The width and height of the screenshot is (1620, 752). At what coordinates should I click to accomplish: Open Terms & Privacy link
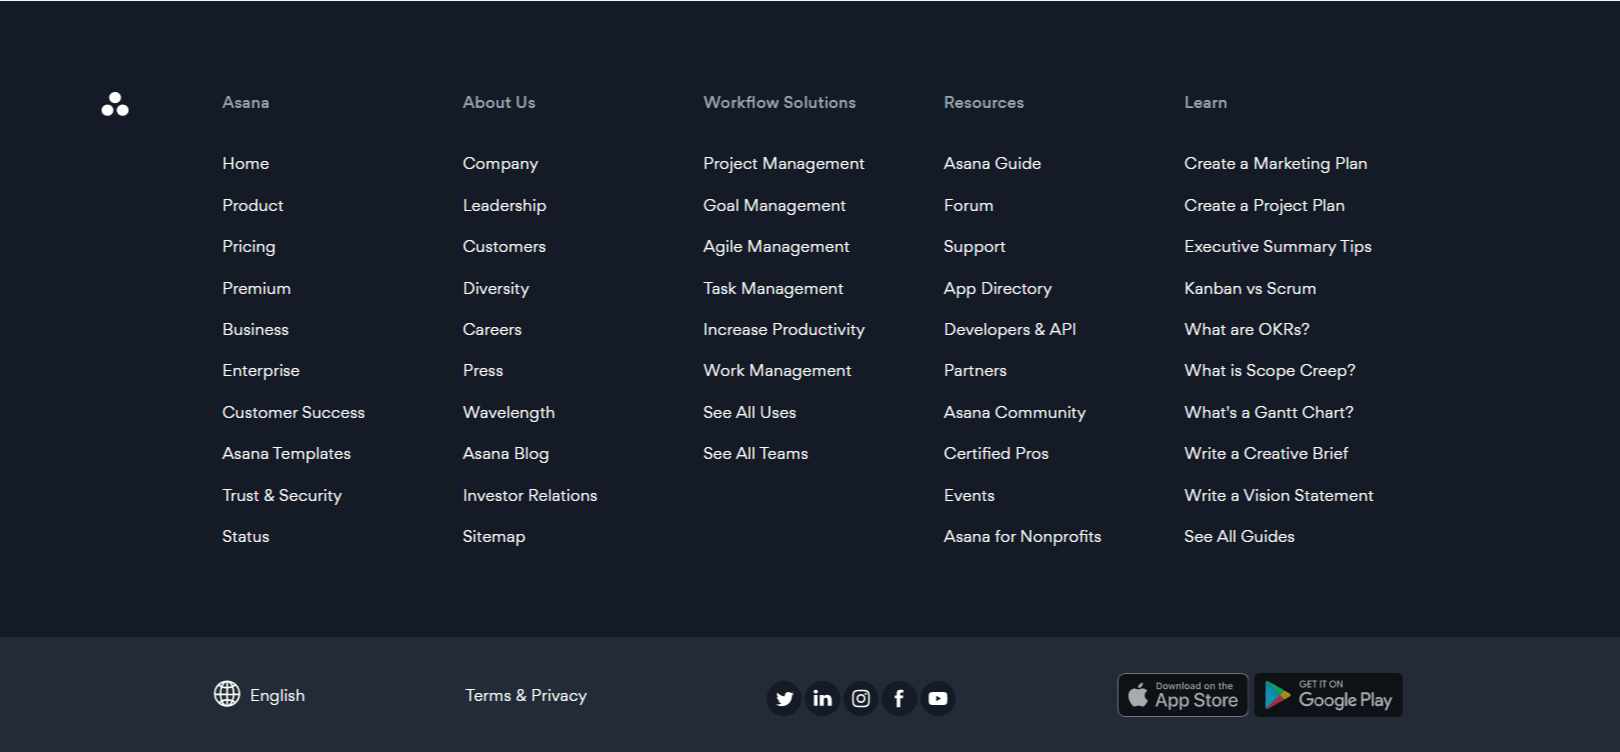[526, 695]
